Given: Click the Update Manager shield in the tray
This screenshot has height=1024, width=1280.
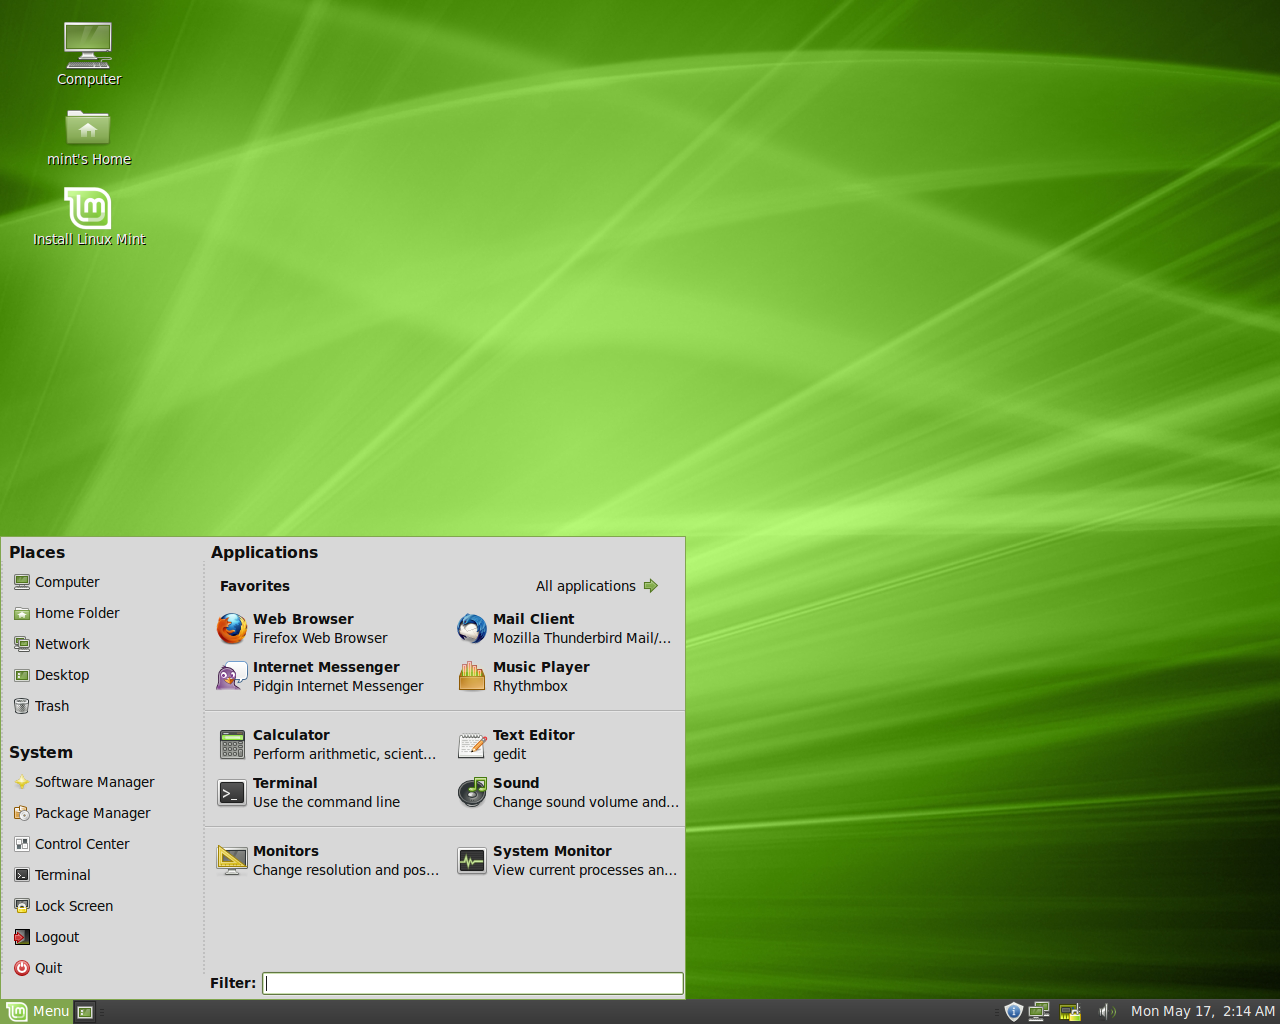Looking at the screenshot, I should pos(1013,1011).
